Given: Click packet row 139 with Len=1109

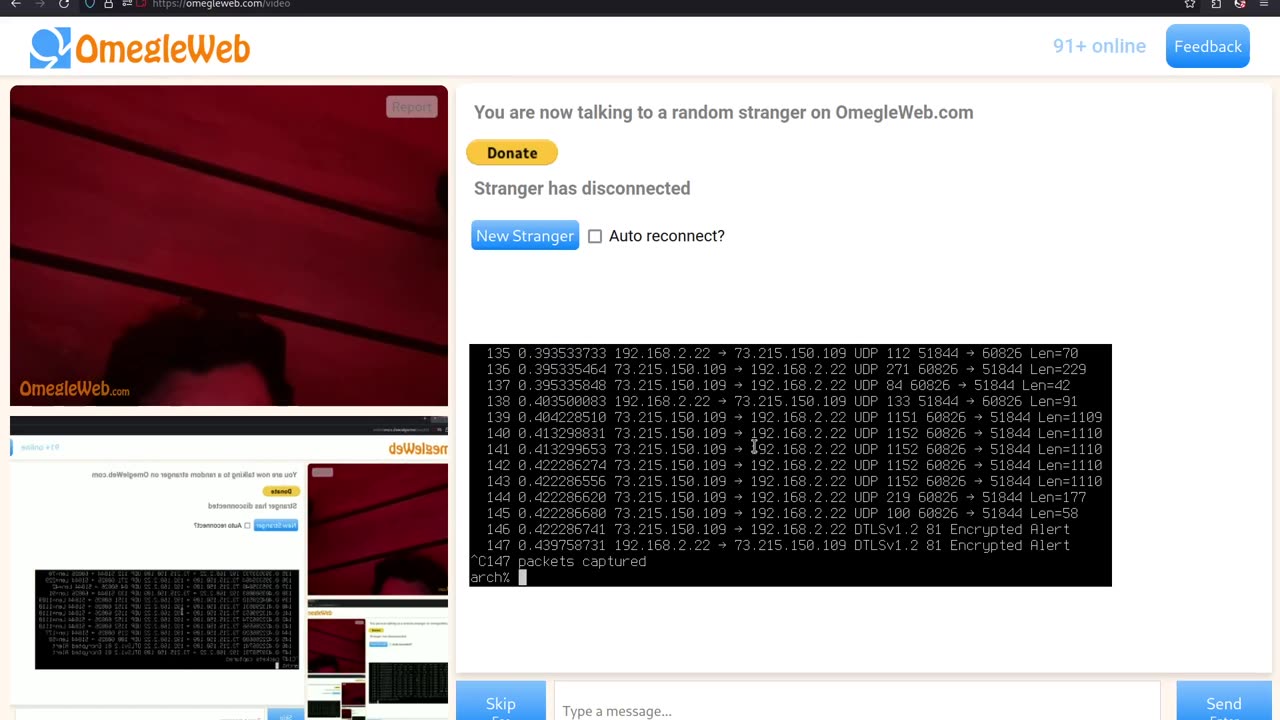Looking at the screenshot, I should point(794,418).
